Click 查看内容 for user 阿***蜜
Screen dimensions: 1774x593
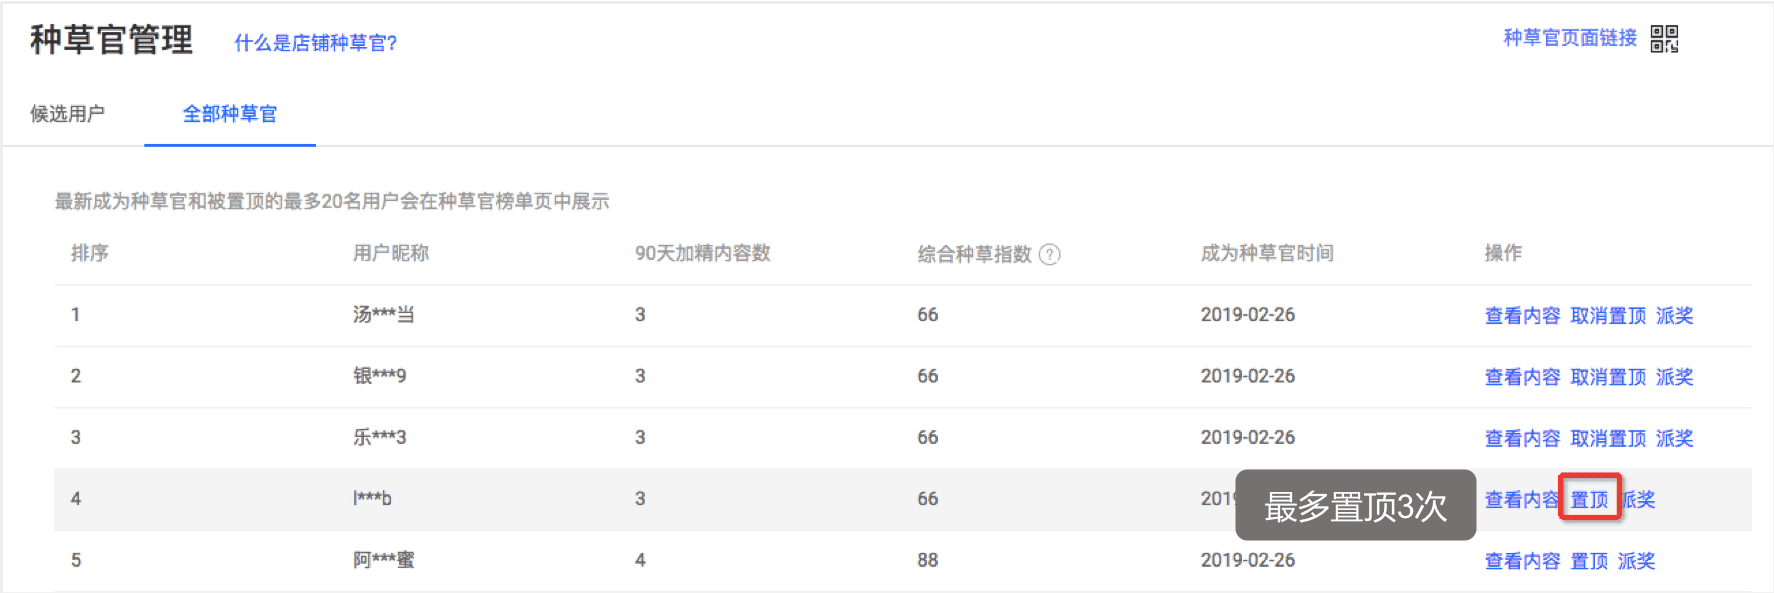[x=1522, y=562]
